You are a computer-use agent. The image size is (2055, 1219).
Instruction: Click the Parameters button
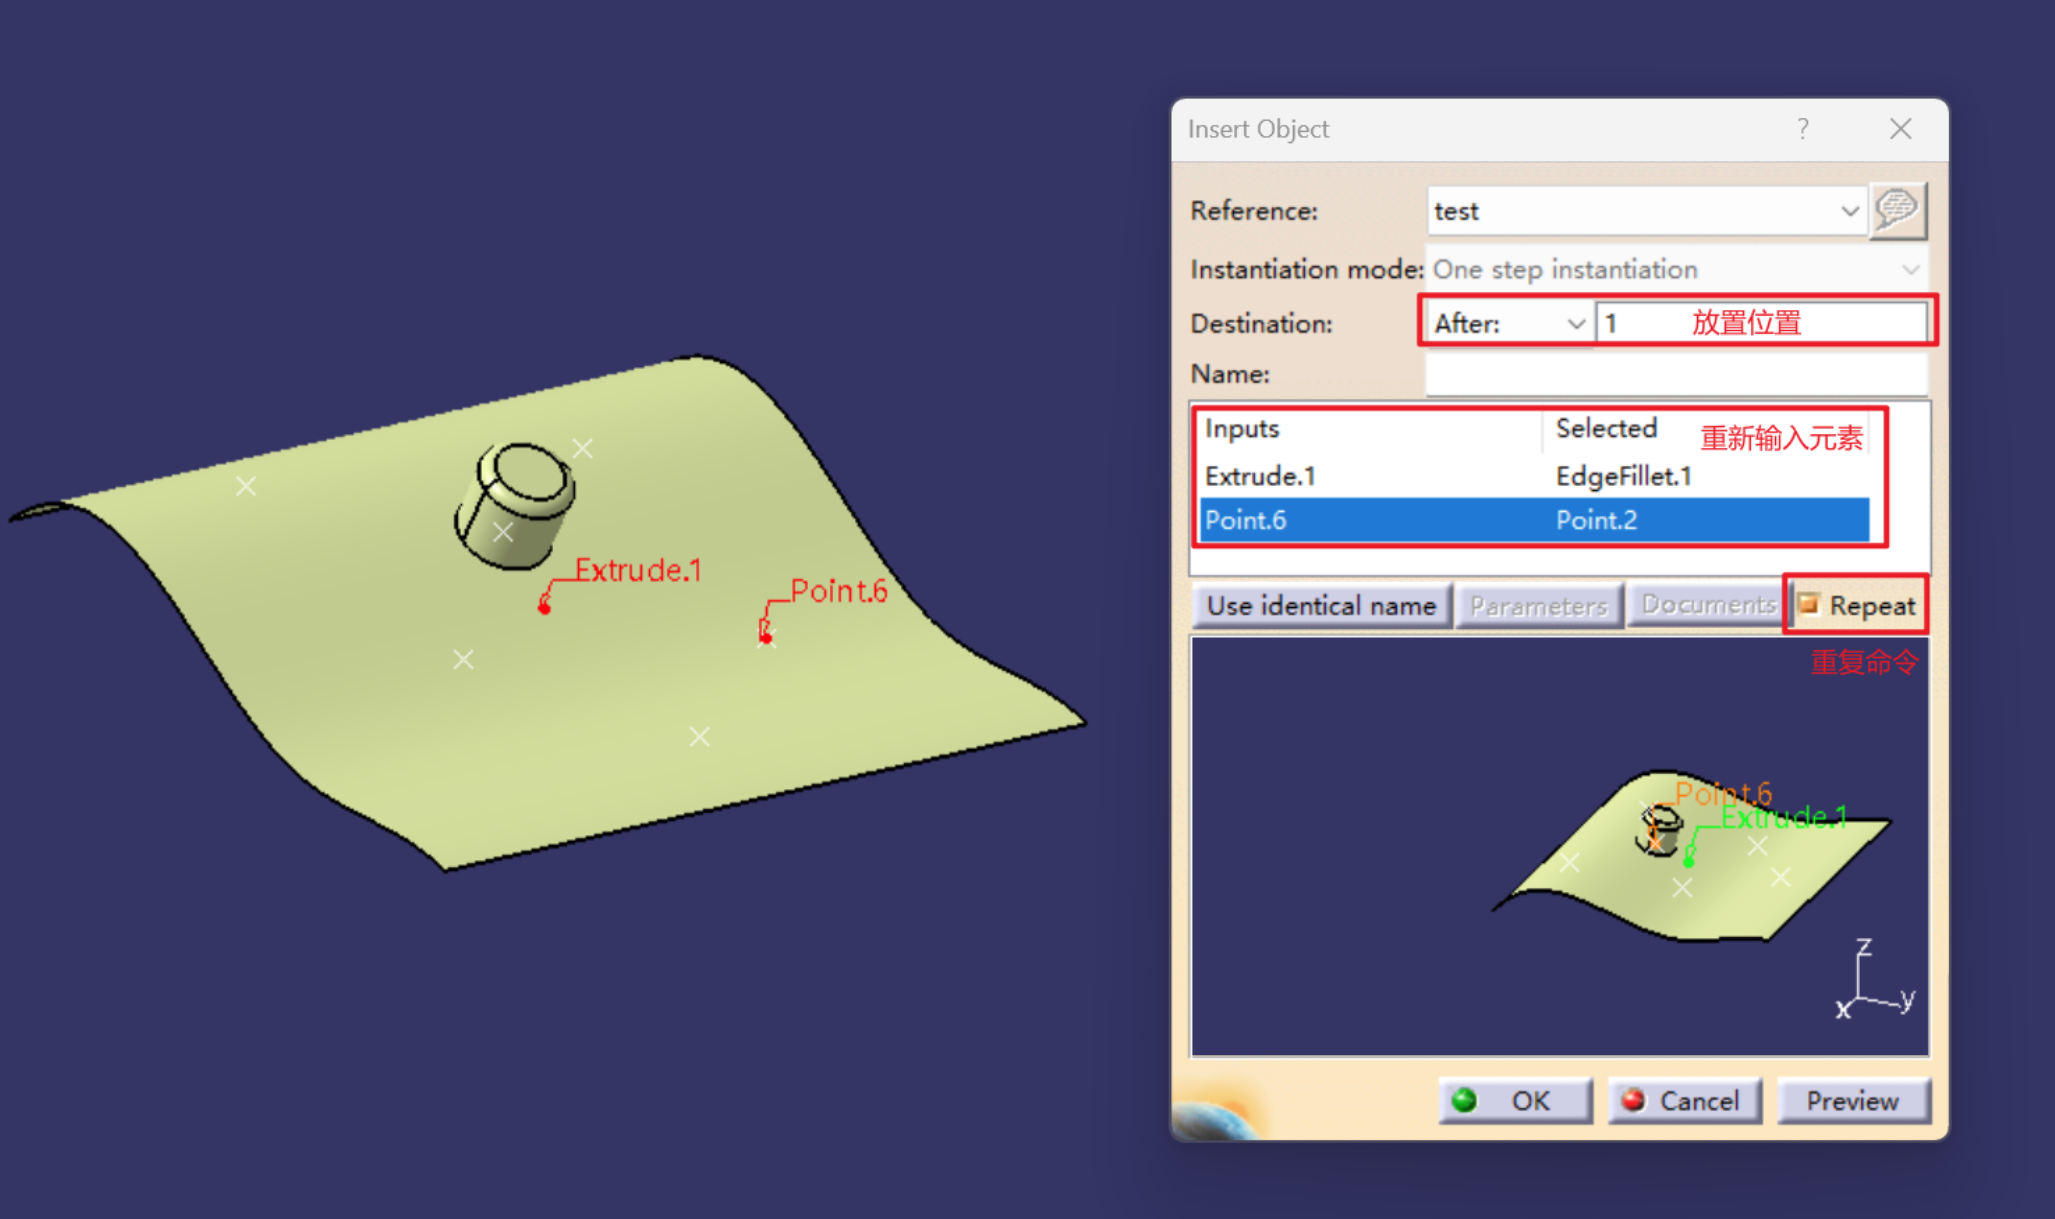pos(1538,605)
